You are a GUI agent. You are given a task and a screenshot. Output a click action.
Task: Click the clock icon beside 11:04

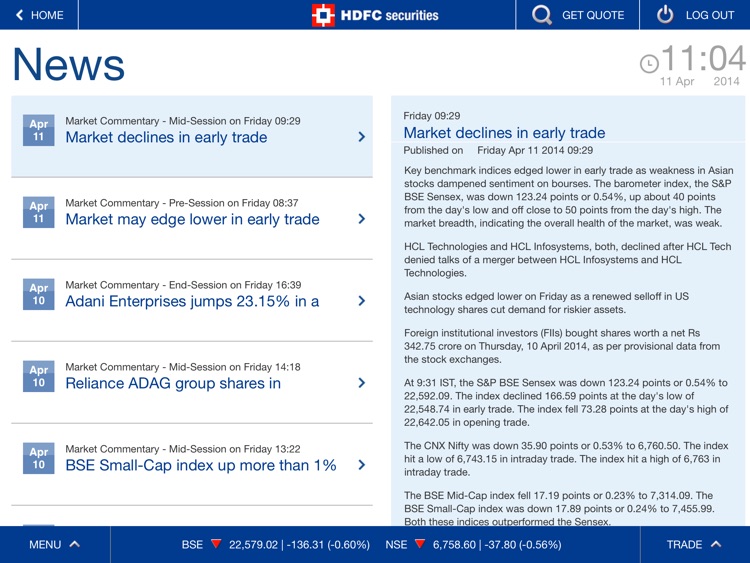649,64
